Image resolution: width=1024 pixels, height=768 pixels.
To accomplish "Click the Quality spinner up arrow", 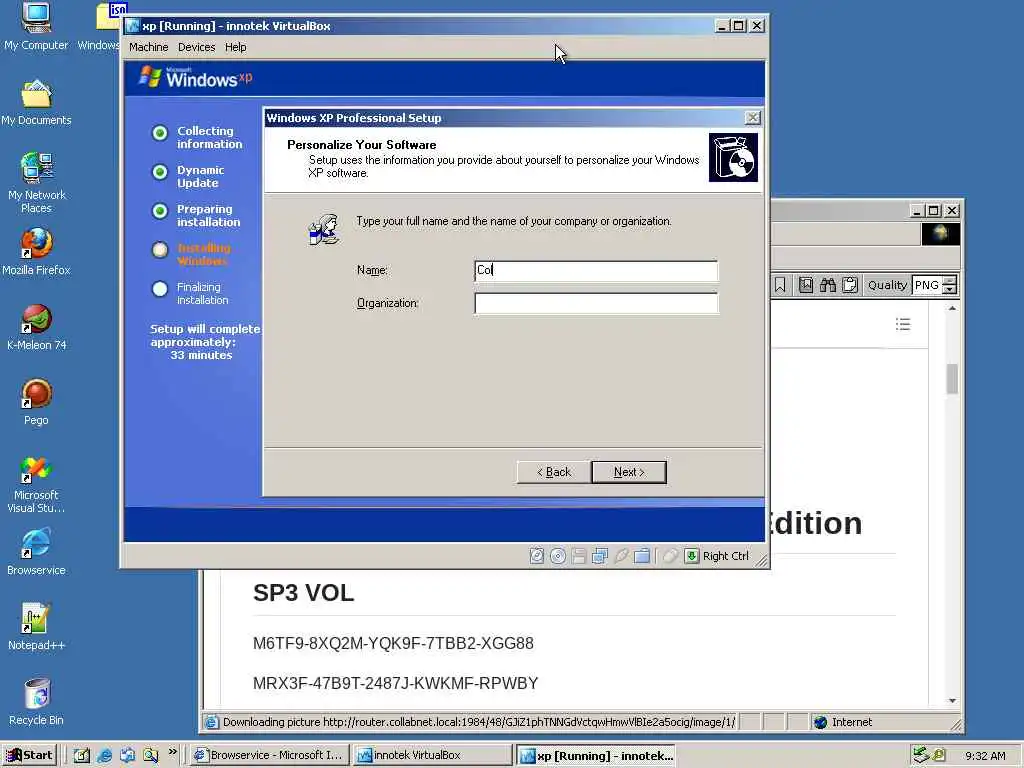I will [x=950, y=280].
